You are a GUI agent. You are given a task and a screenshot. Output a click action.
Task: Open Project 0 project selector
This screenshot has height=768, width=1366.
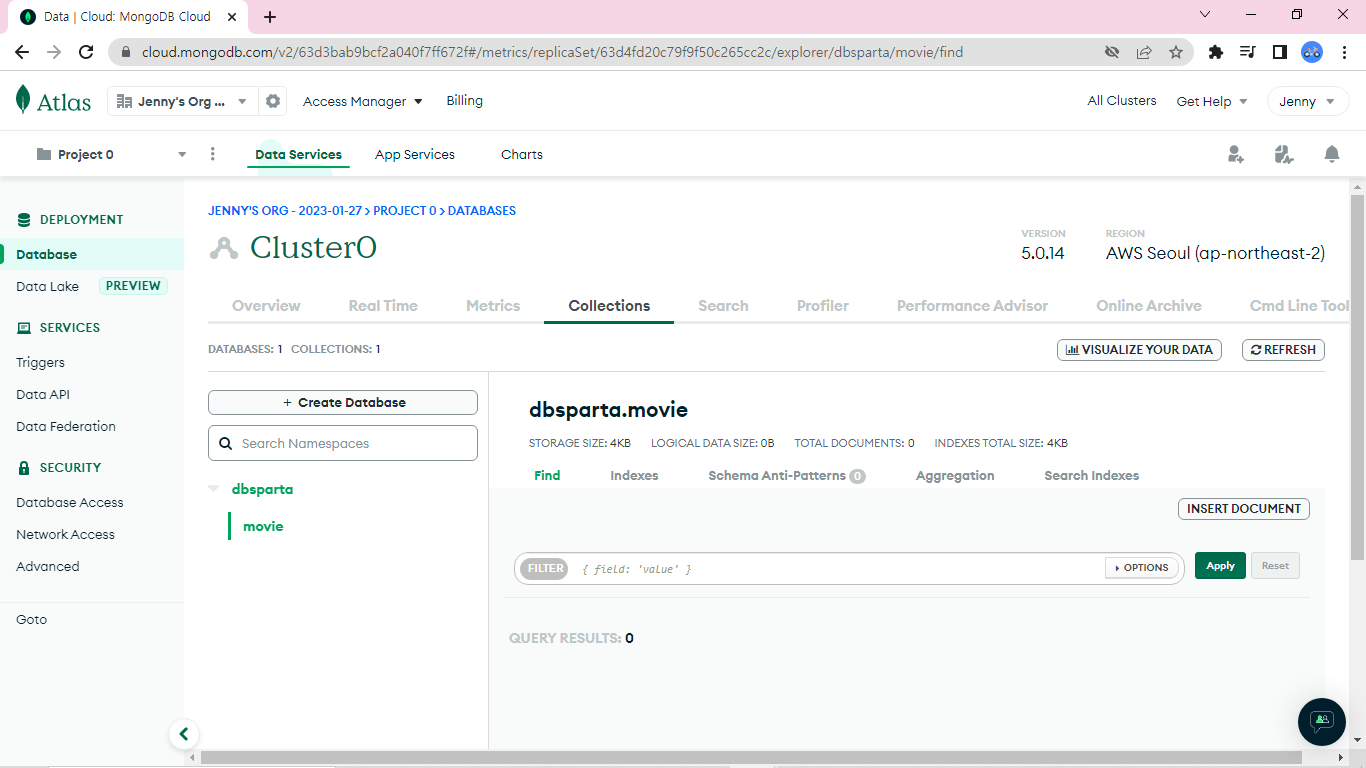[111, 154]
